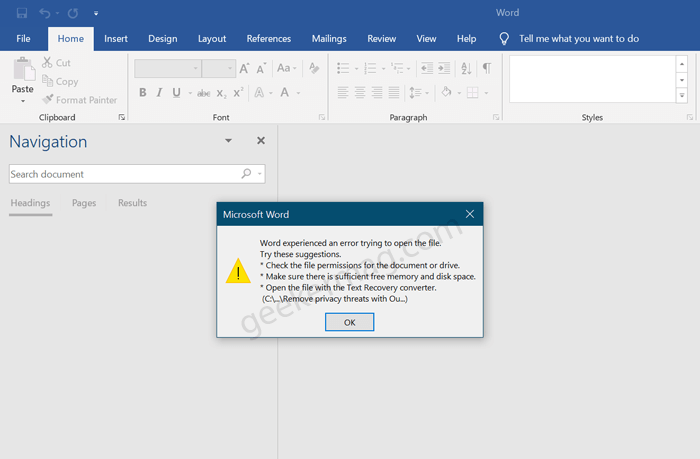Screen dimensions: 700x459
Task: Click the Sort A-Z icon
Action: 466,68
